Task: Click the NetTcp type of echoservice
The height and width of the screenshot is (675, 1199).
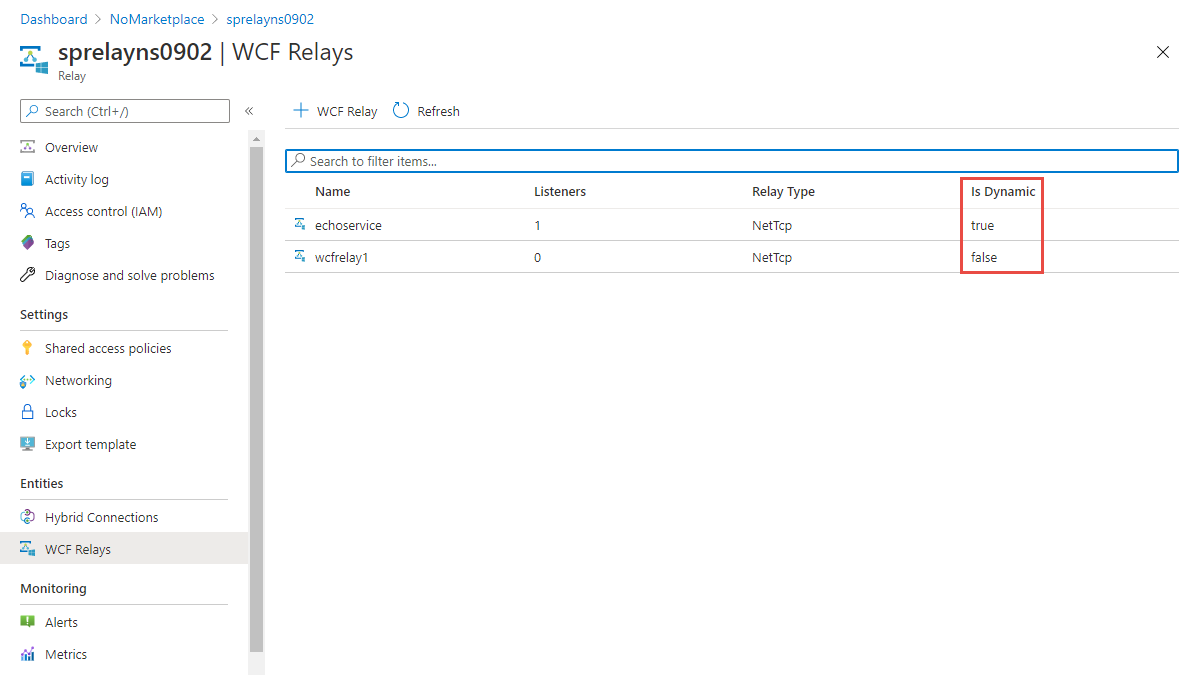Action: pyautogui.click(x=772, y=225)
